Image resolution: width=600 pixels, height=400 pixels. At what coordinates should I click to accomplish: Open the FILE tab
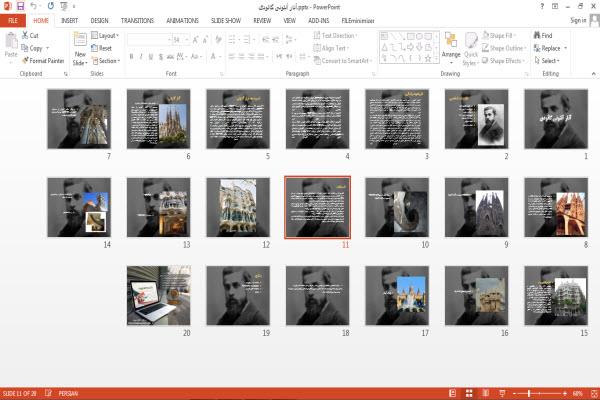click(x=13, y=21)
